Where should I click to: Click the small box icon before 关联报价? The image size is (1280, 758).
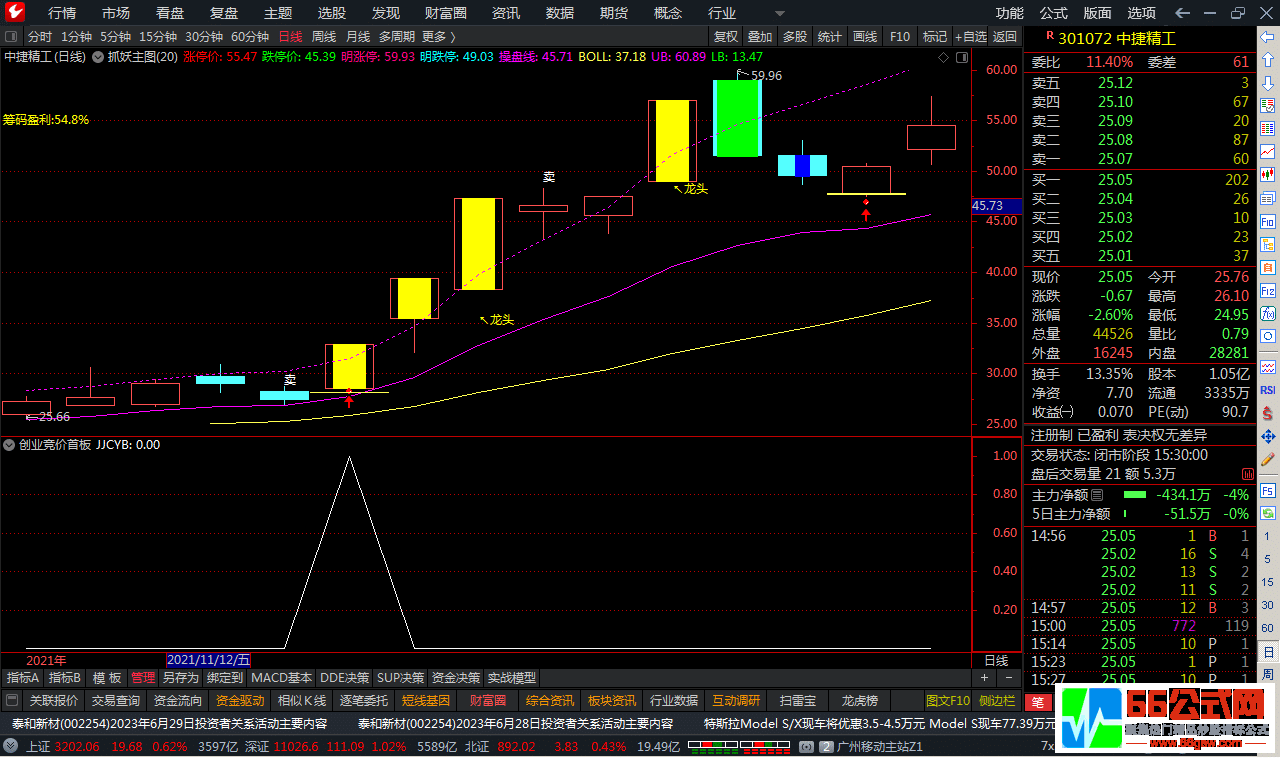pyautogui.click(x=12, y=701)
